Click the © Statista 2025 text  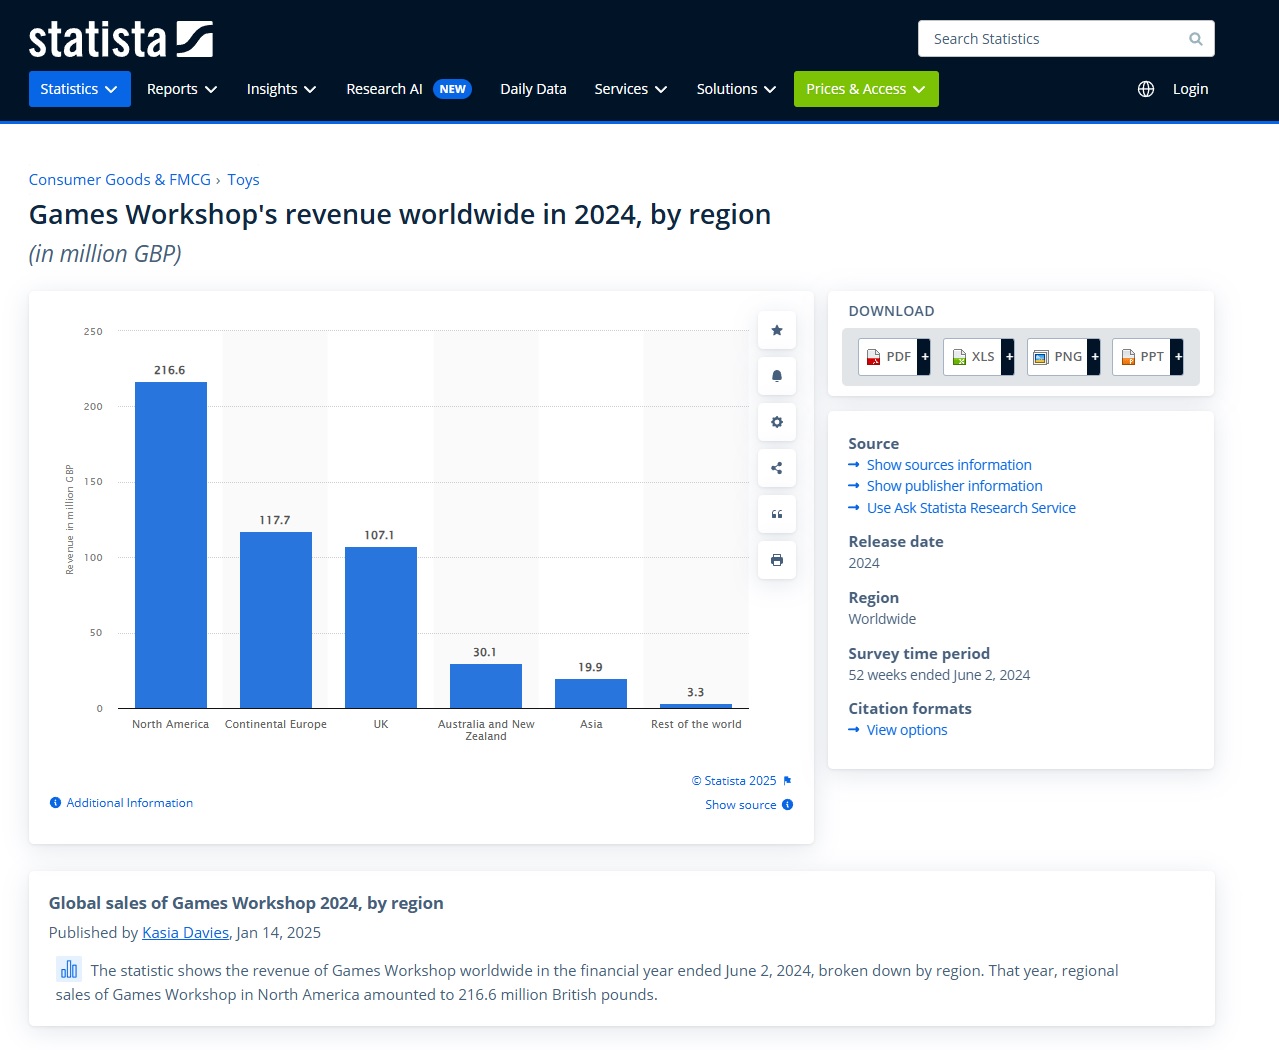click(734, 781)
